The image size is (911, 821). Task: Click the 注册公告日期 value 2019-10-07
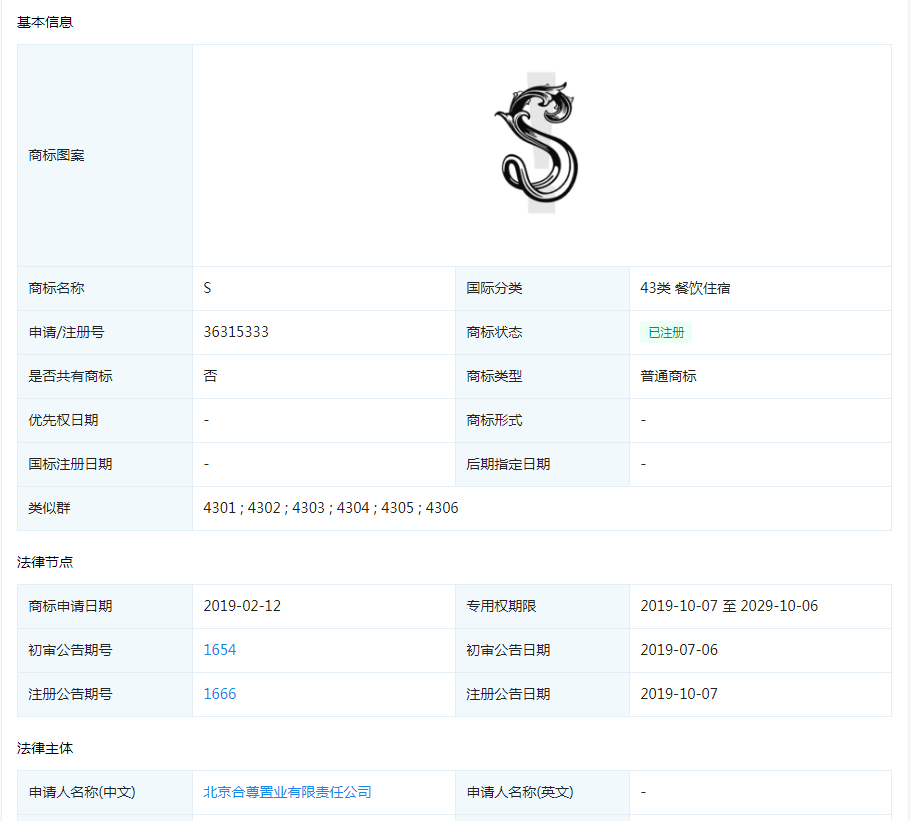click(673, 694)
